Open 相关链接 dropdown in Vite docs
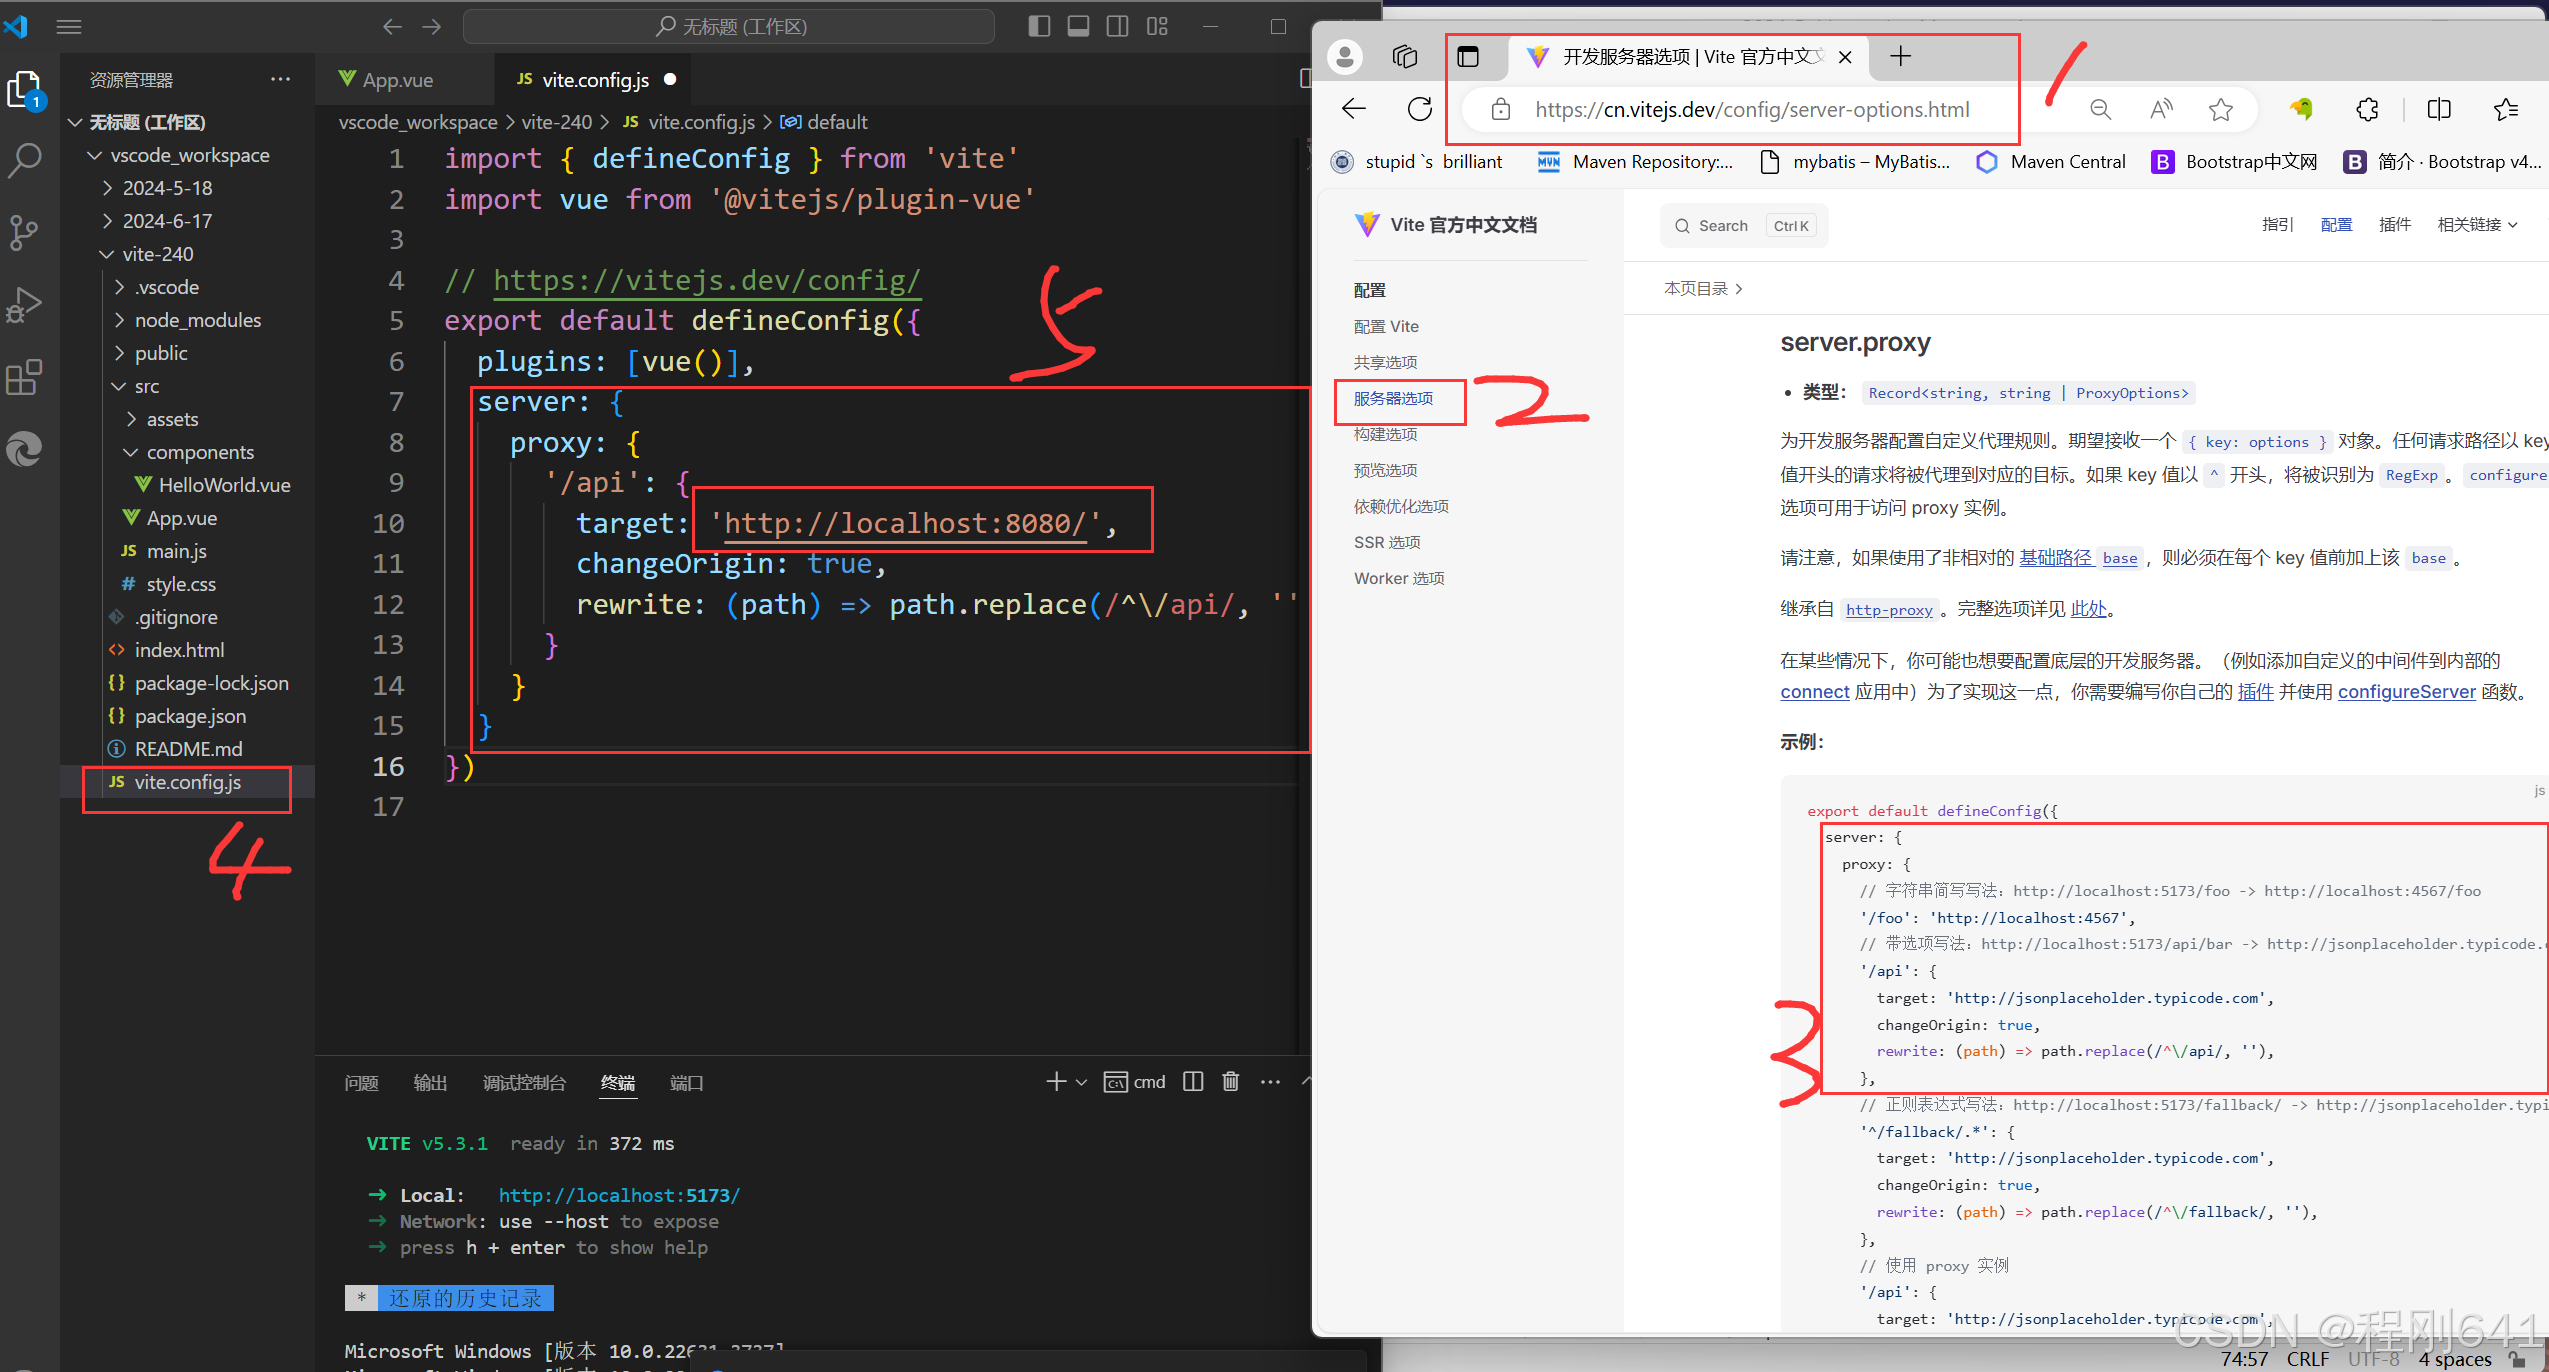 (2476, 225)
